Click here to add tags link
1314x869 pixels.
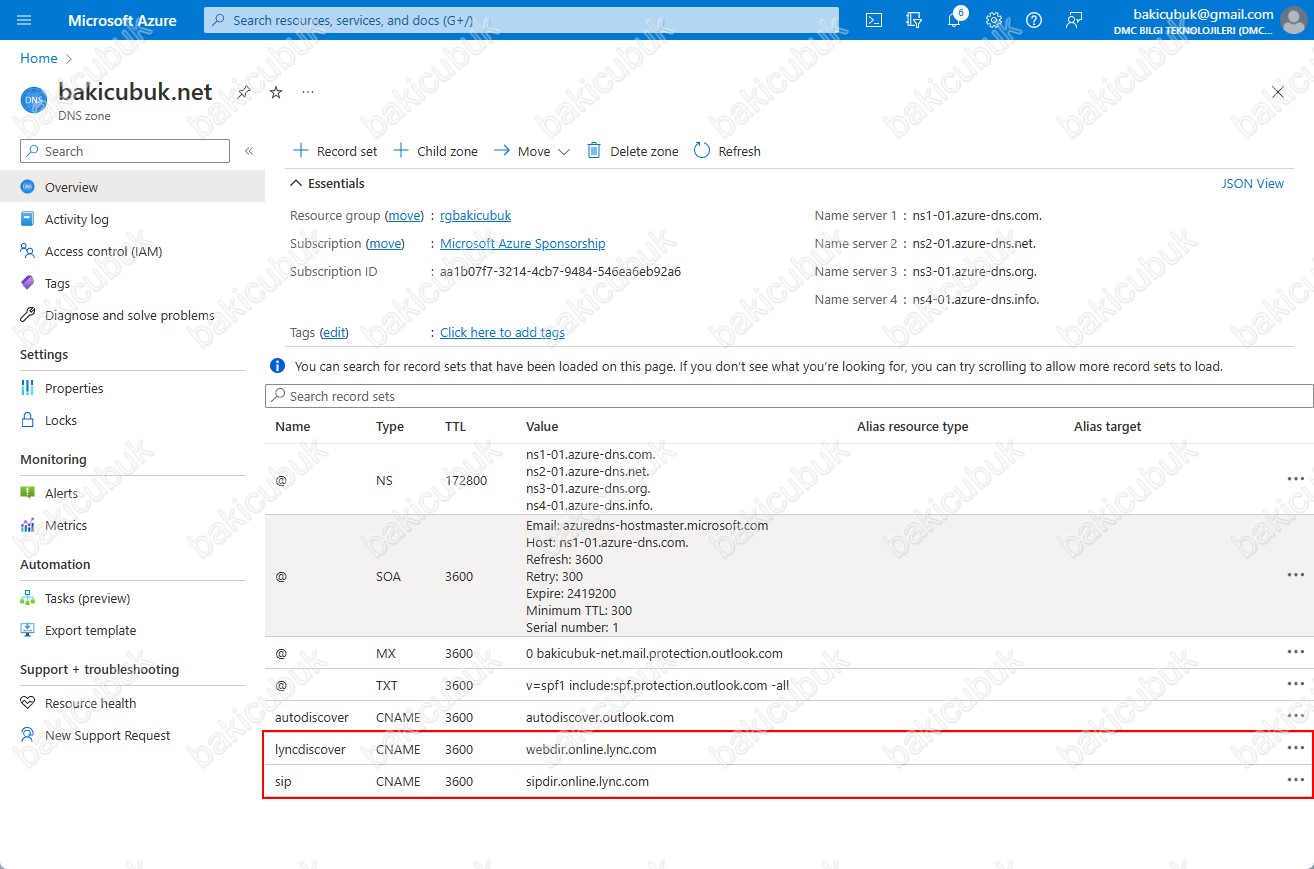502,332
